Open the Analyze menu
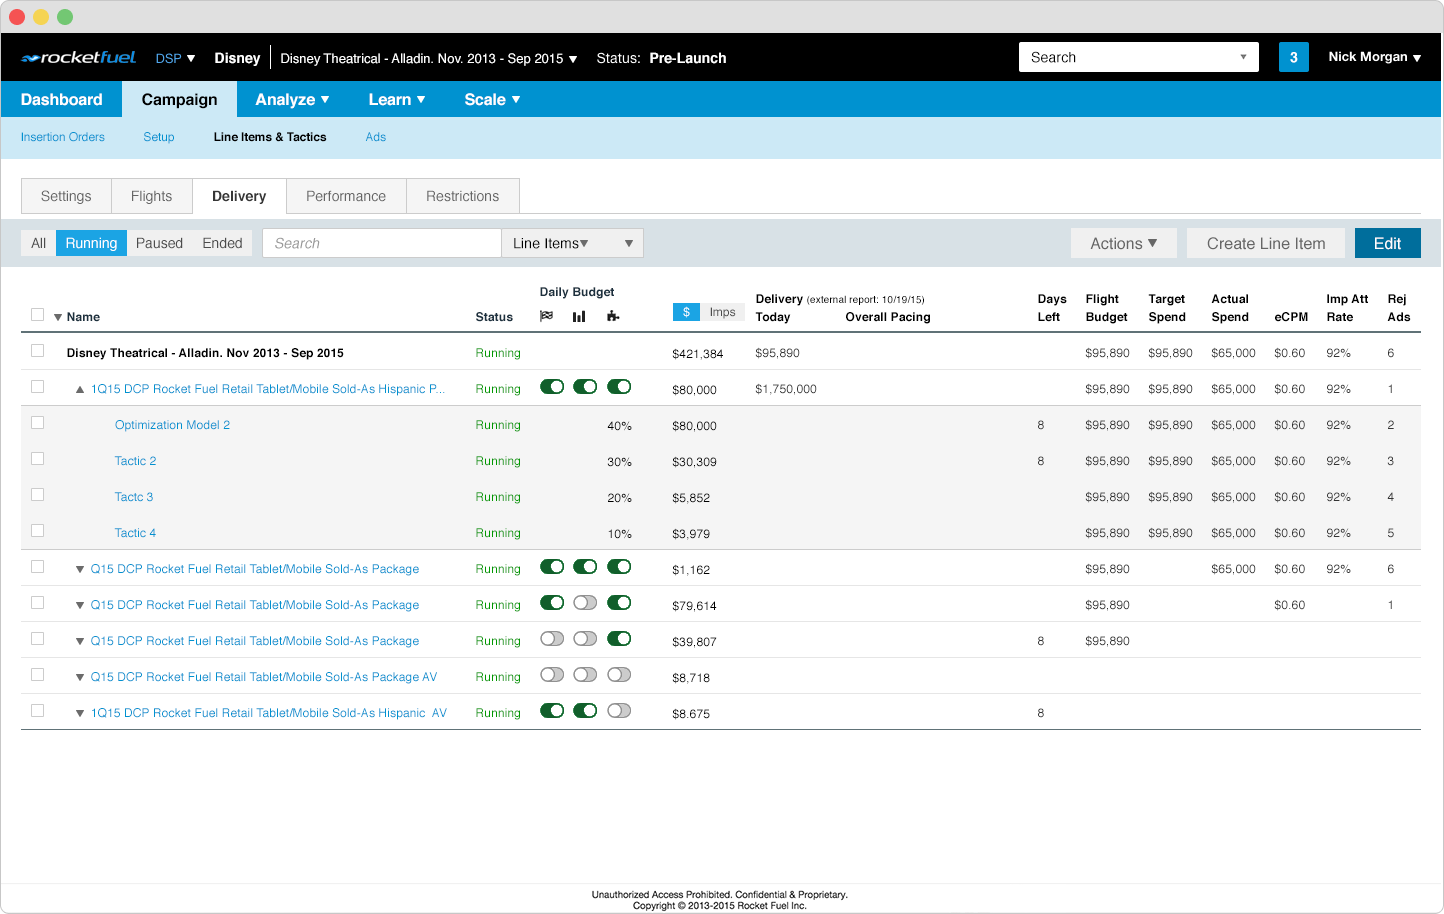Screen dimensions: 1444x914 tap(292, 99)
